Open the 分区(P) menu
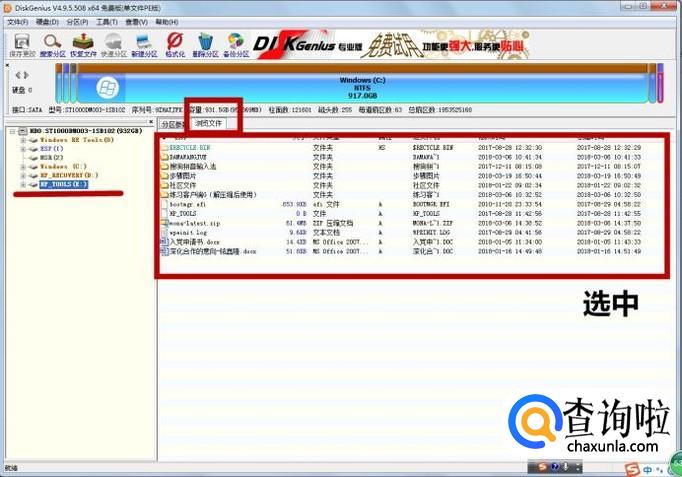The width and height of the screenshot is (682, 477). (x=77, y=22)
